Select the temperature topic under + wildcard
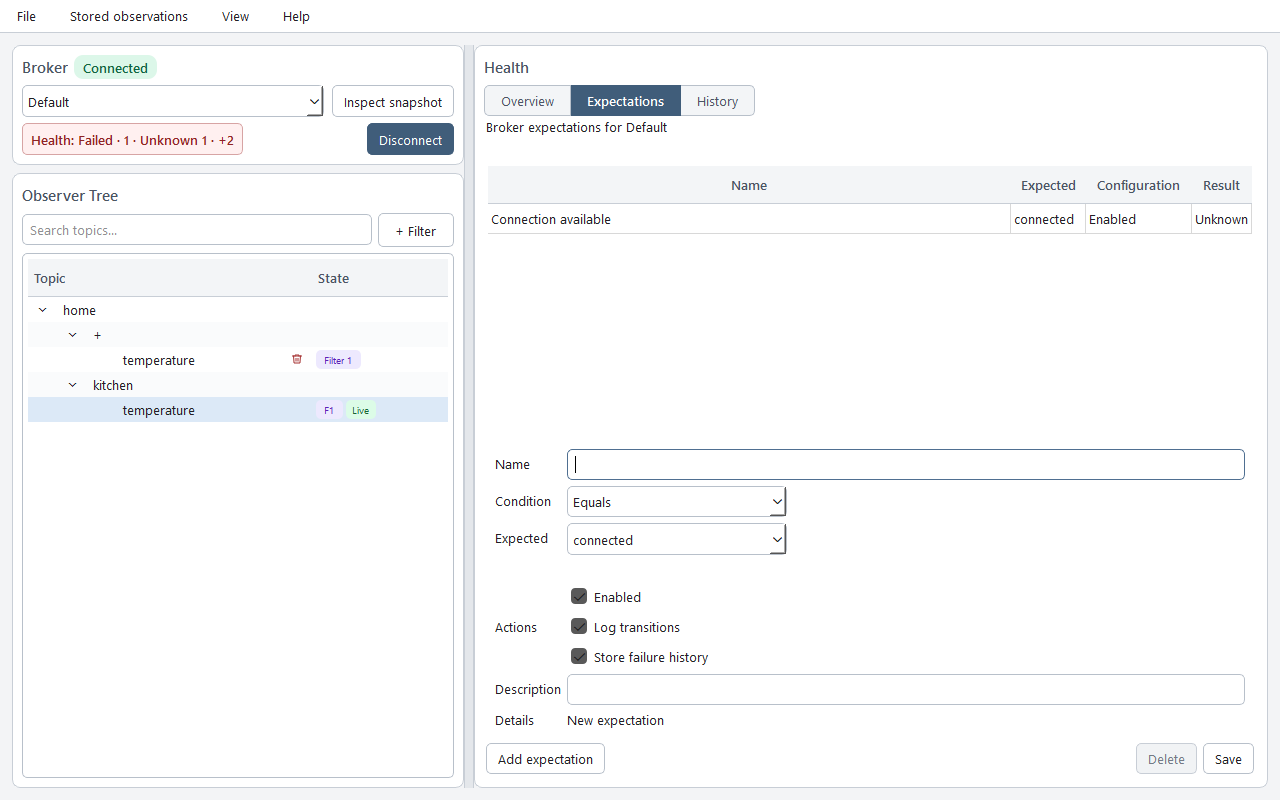Image resolution: width=1280 pixels, height=800 pixels. click(x=238, y=360)
